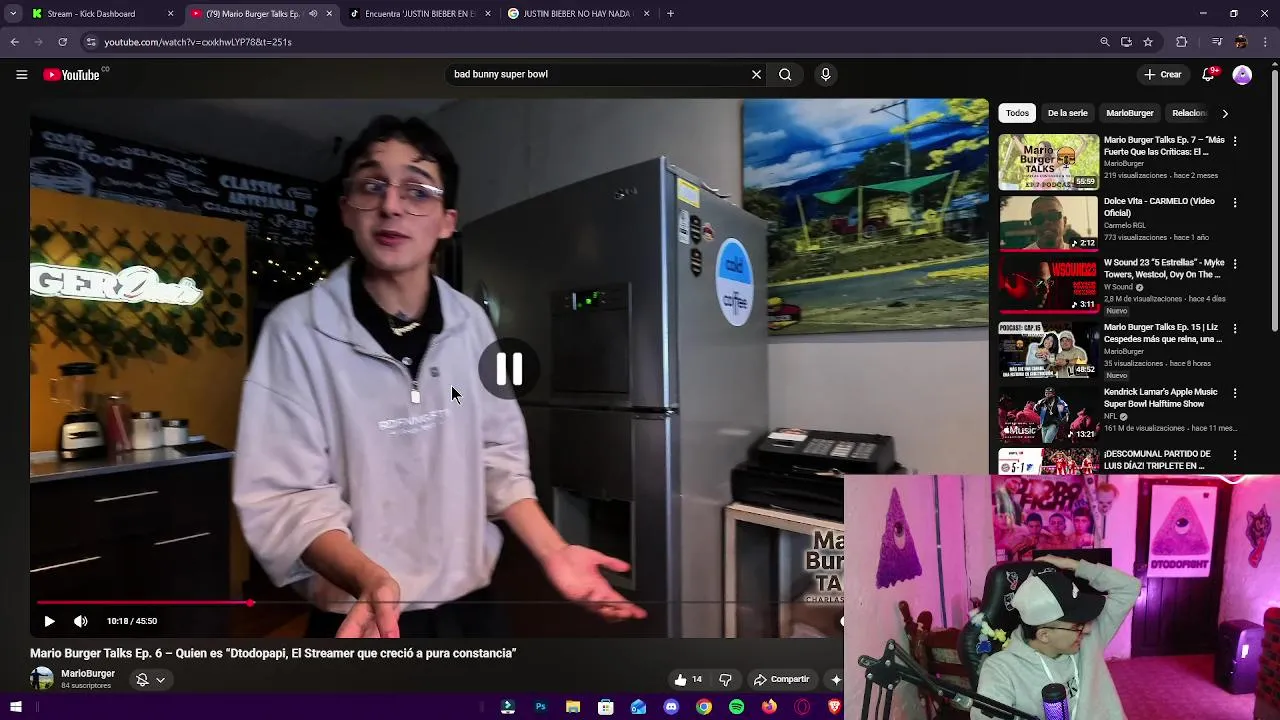Click the Compartir share button
Viewport: 1280px width, 720px height.
point(781,679)
